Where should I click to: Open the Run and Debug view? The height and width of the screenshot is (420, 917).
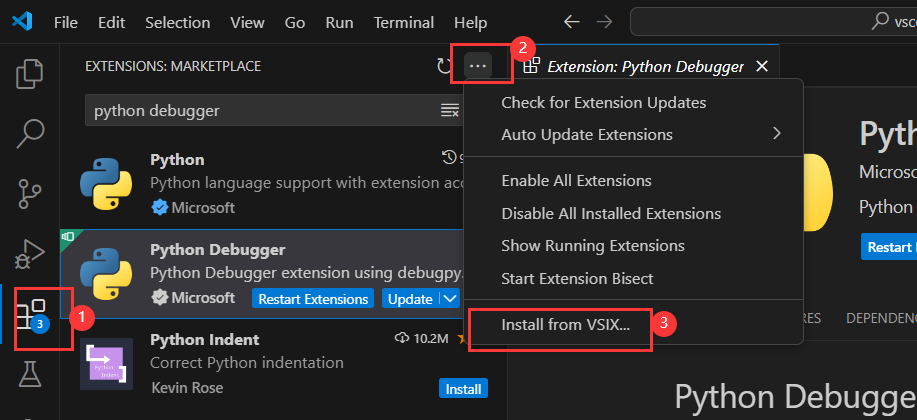point(32,253)
